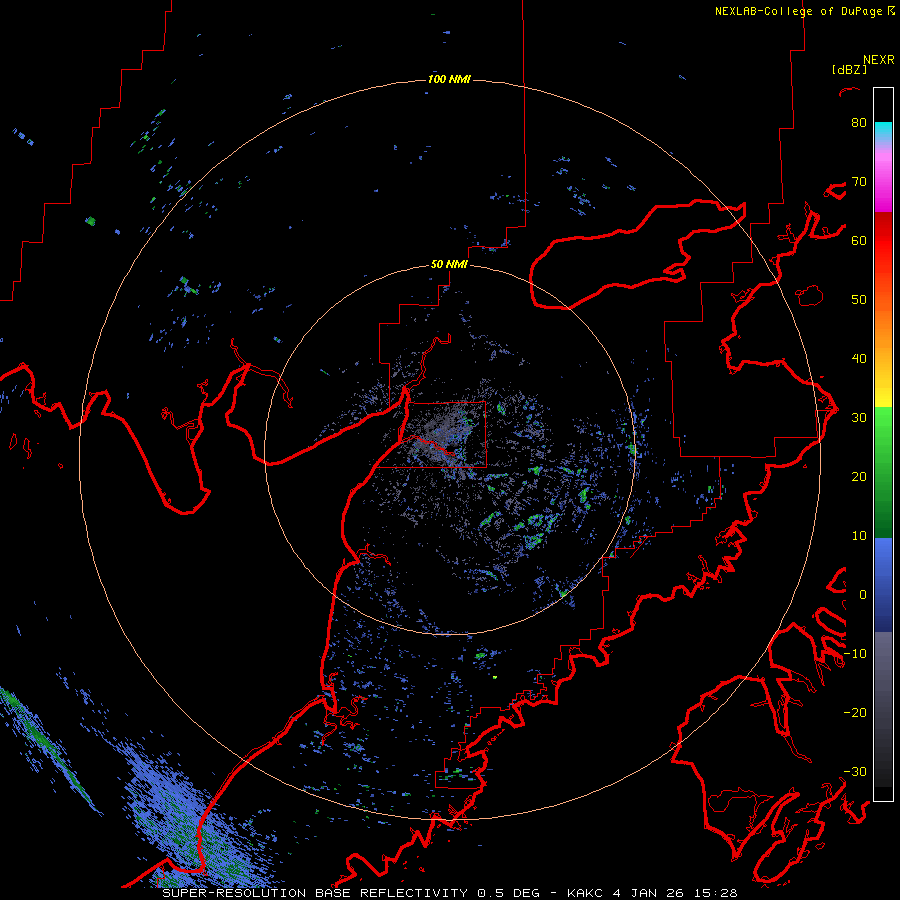Viewport: 900px width, 900px height.
Task: Click the 10 value on the dBZ scale
Action: 859,536
